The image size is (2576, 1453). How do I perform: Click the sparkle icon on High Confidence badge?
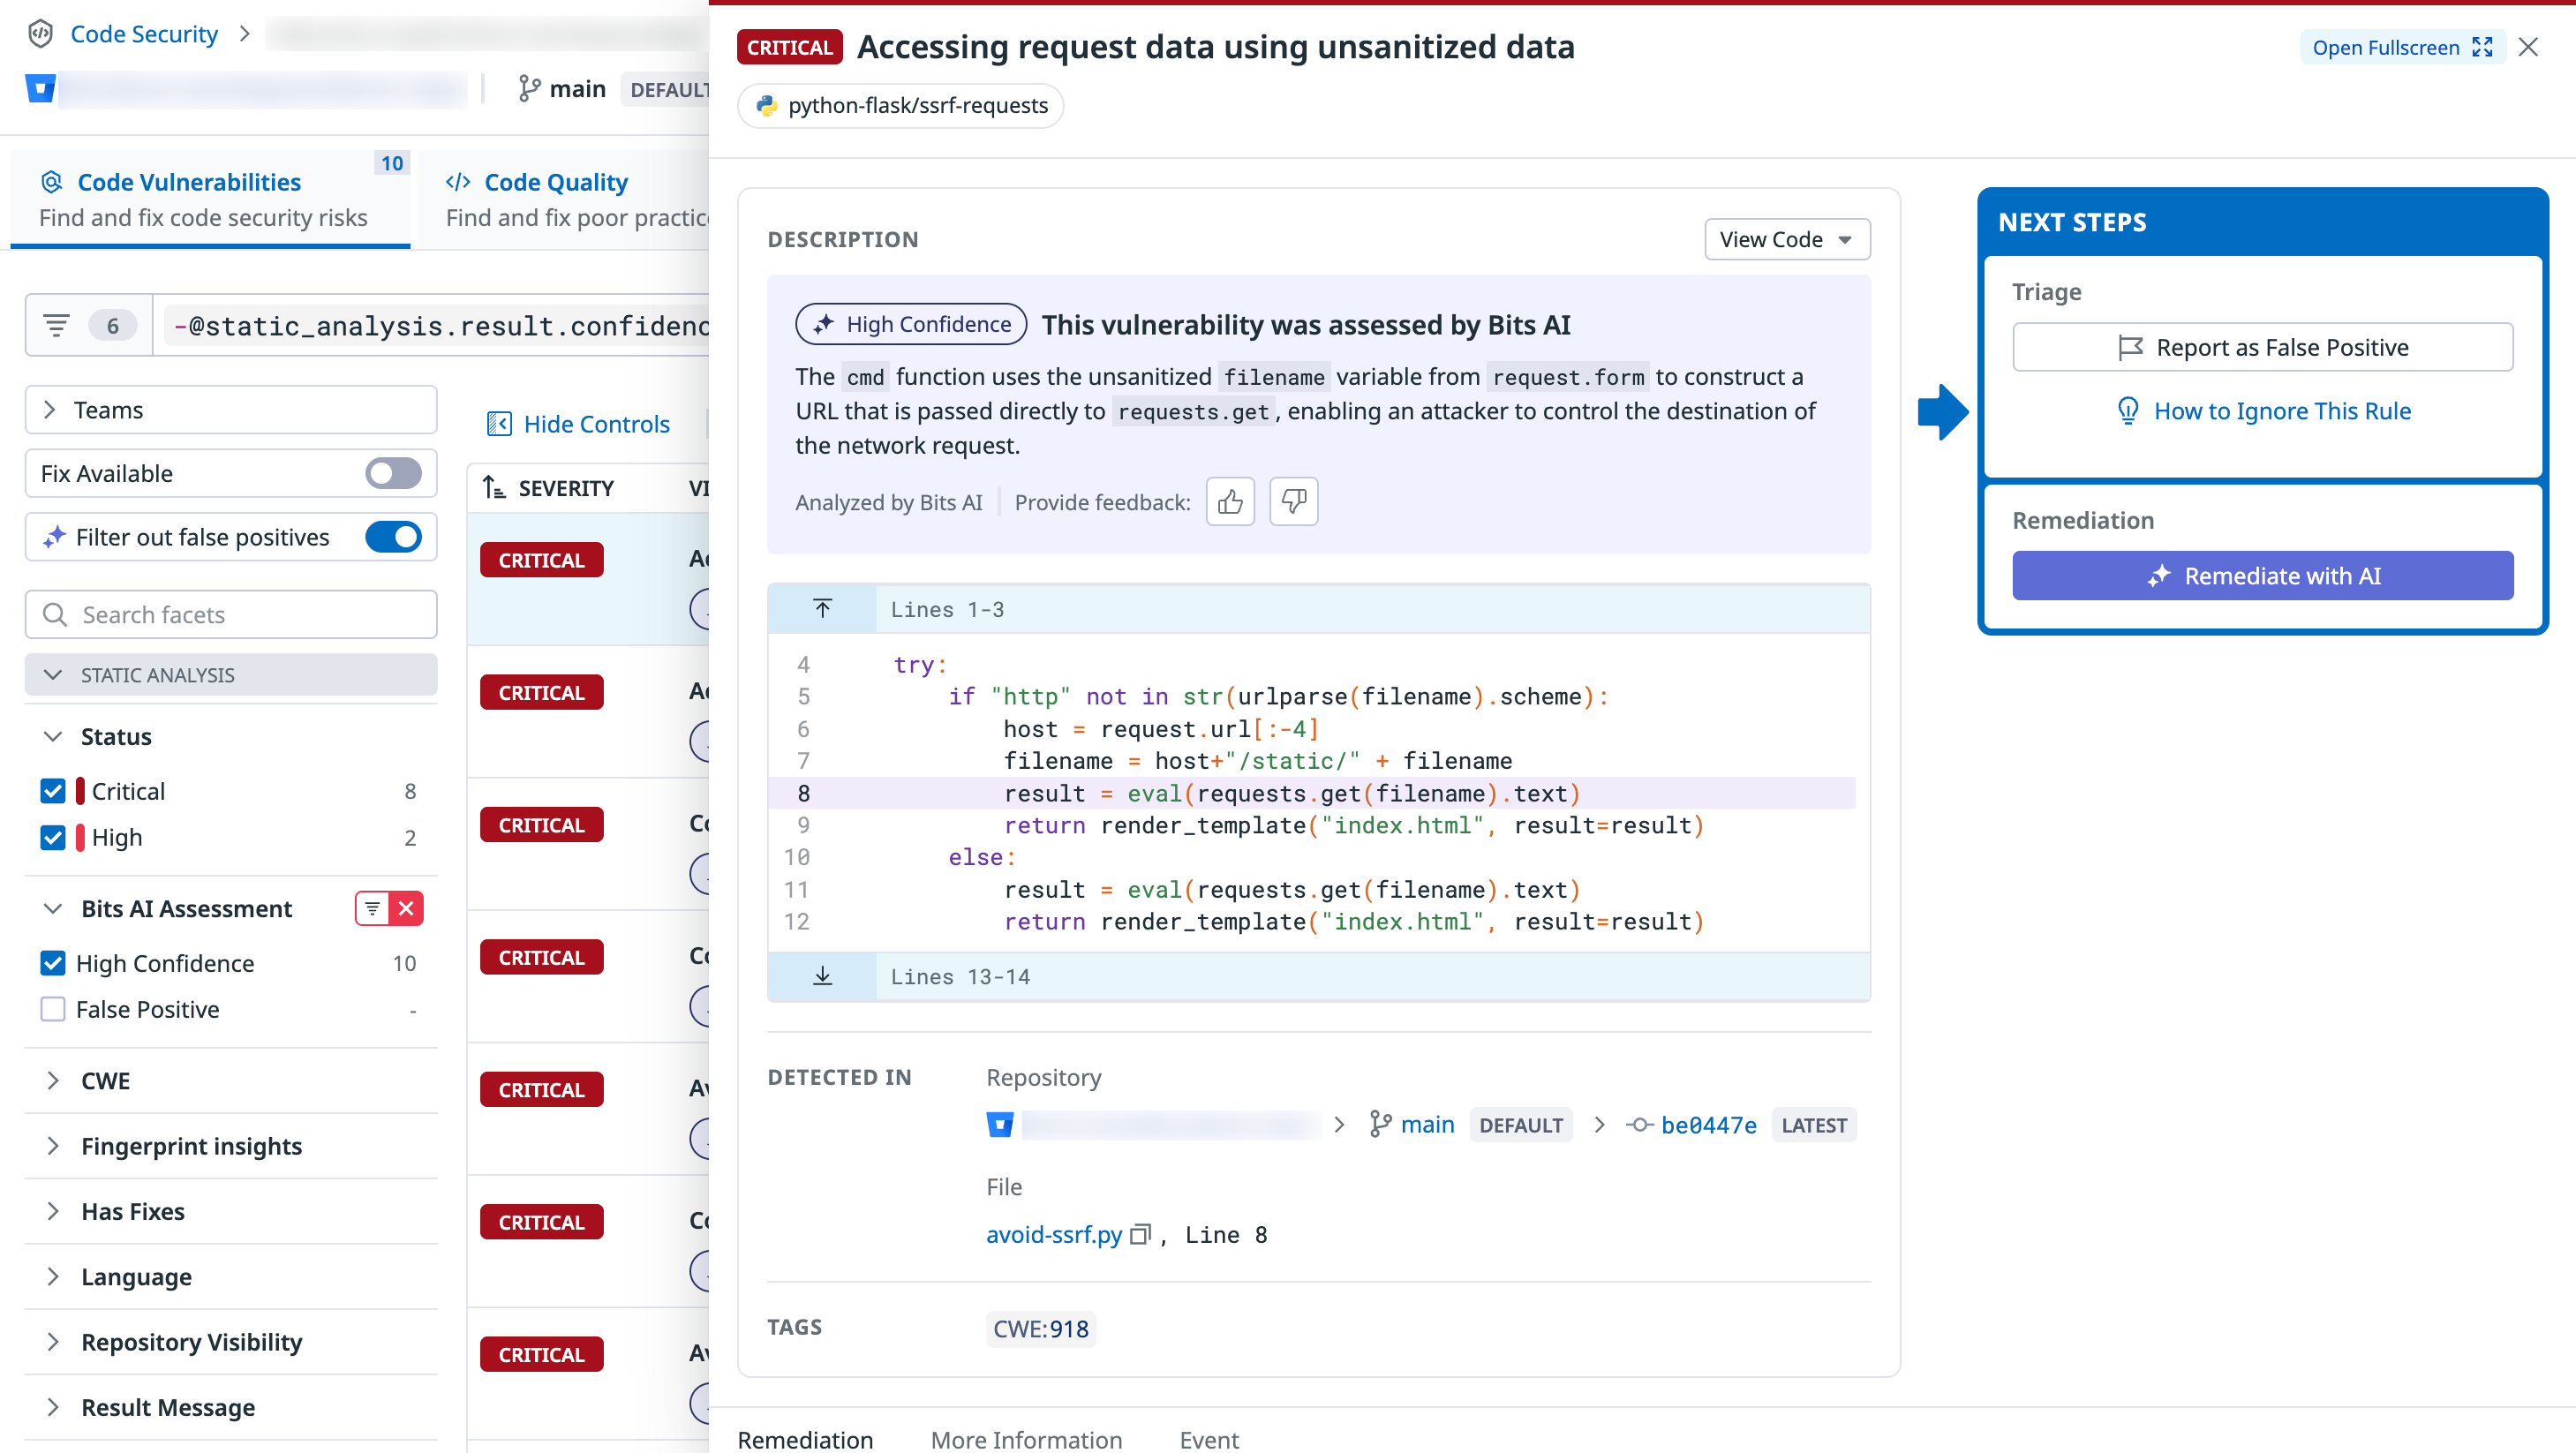tap(824, 324)
